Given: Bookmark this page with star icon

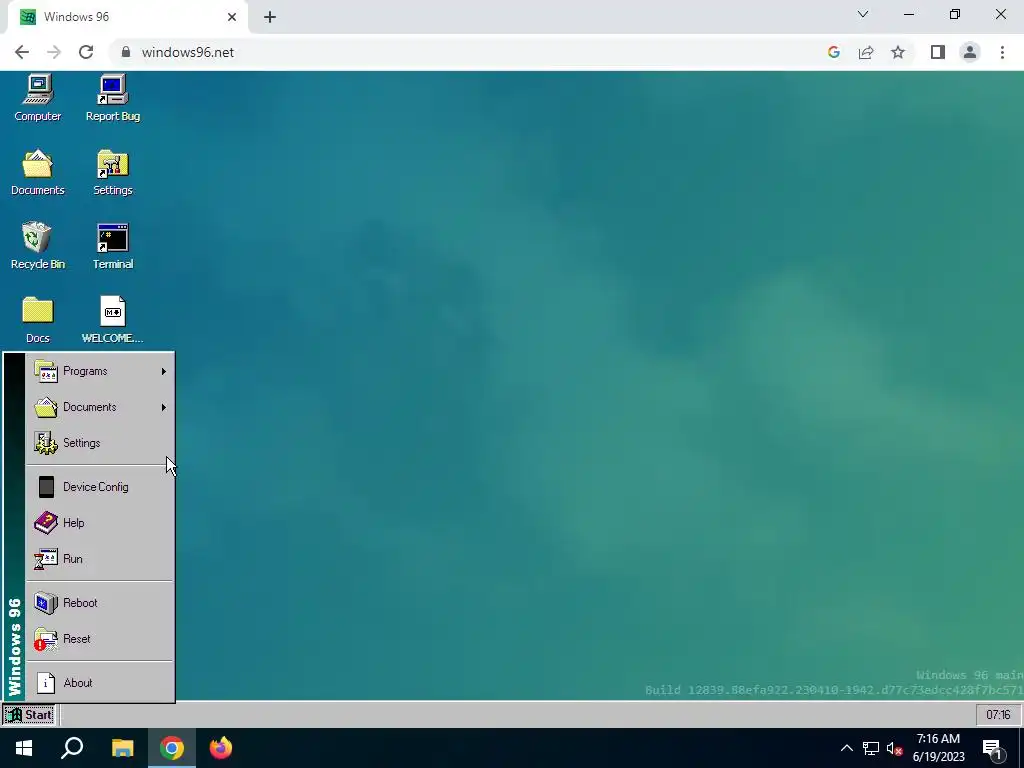Looking at the screenshot, I should [898, 52].
